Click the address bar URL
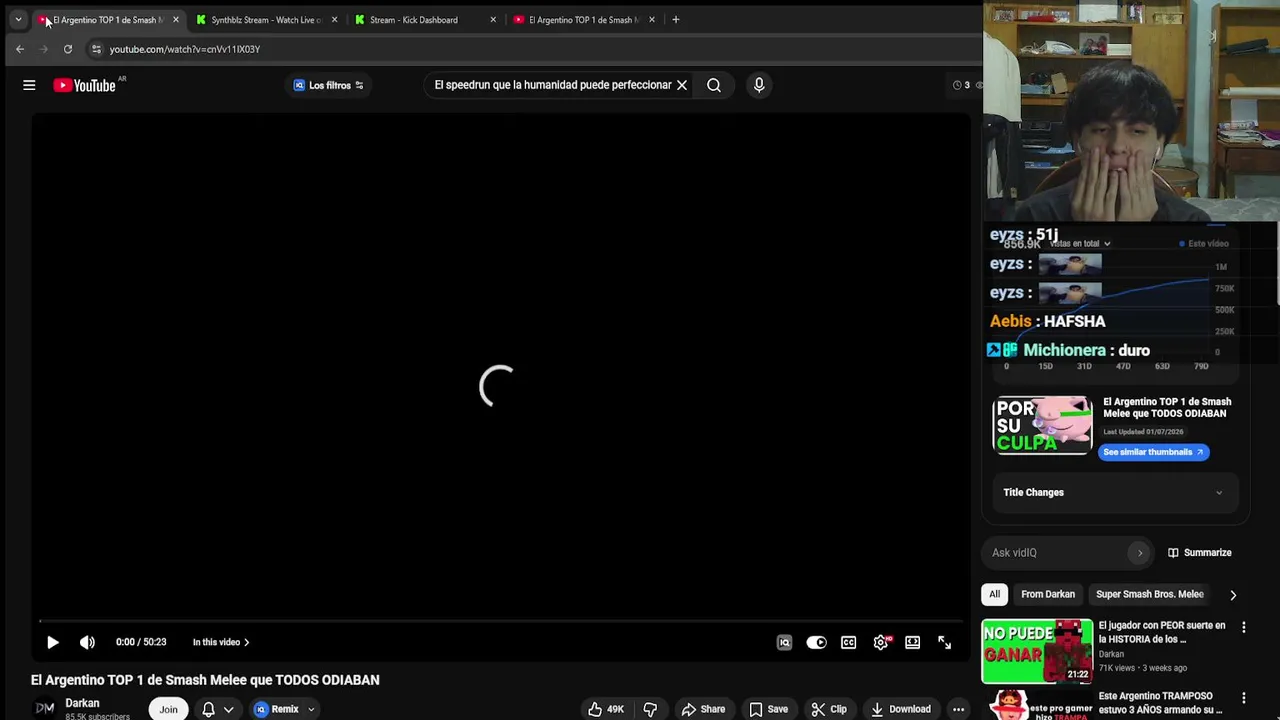This screenshot has width=1280, height=720. 185,49
